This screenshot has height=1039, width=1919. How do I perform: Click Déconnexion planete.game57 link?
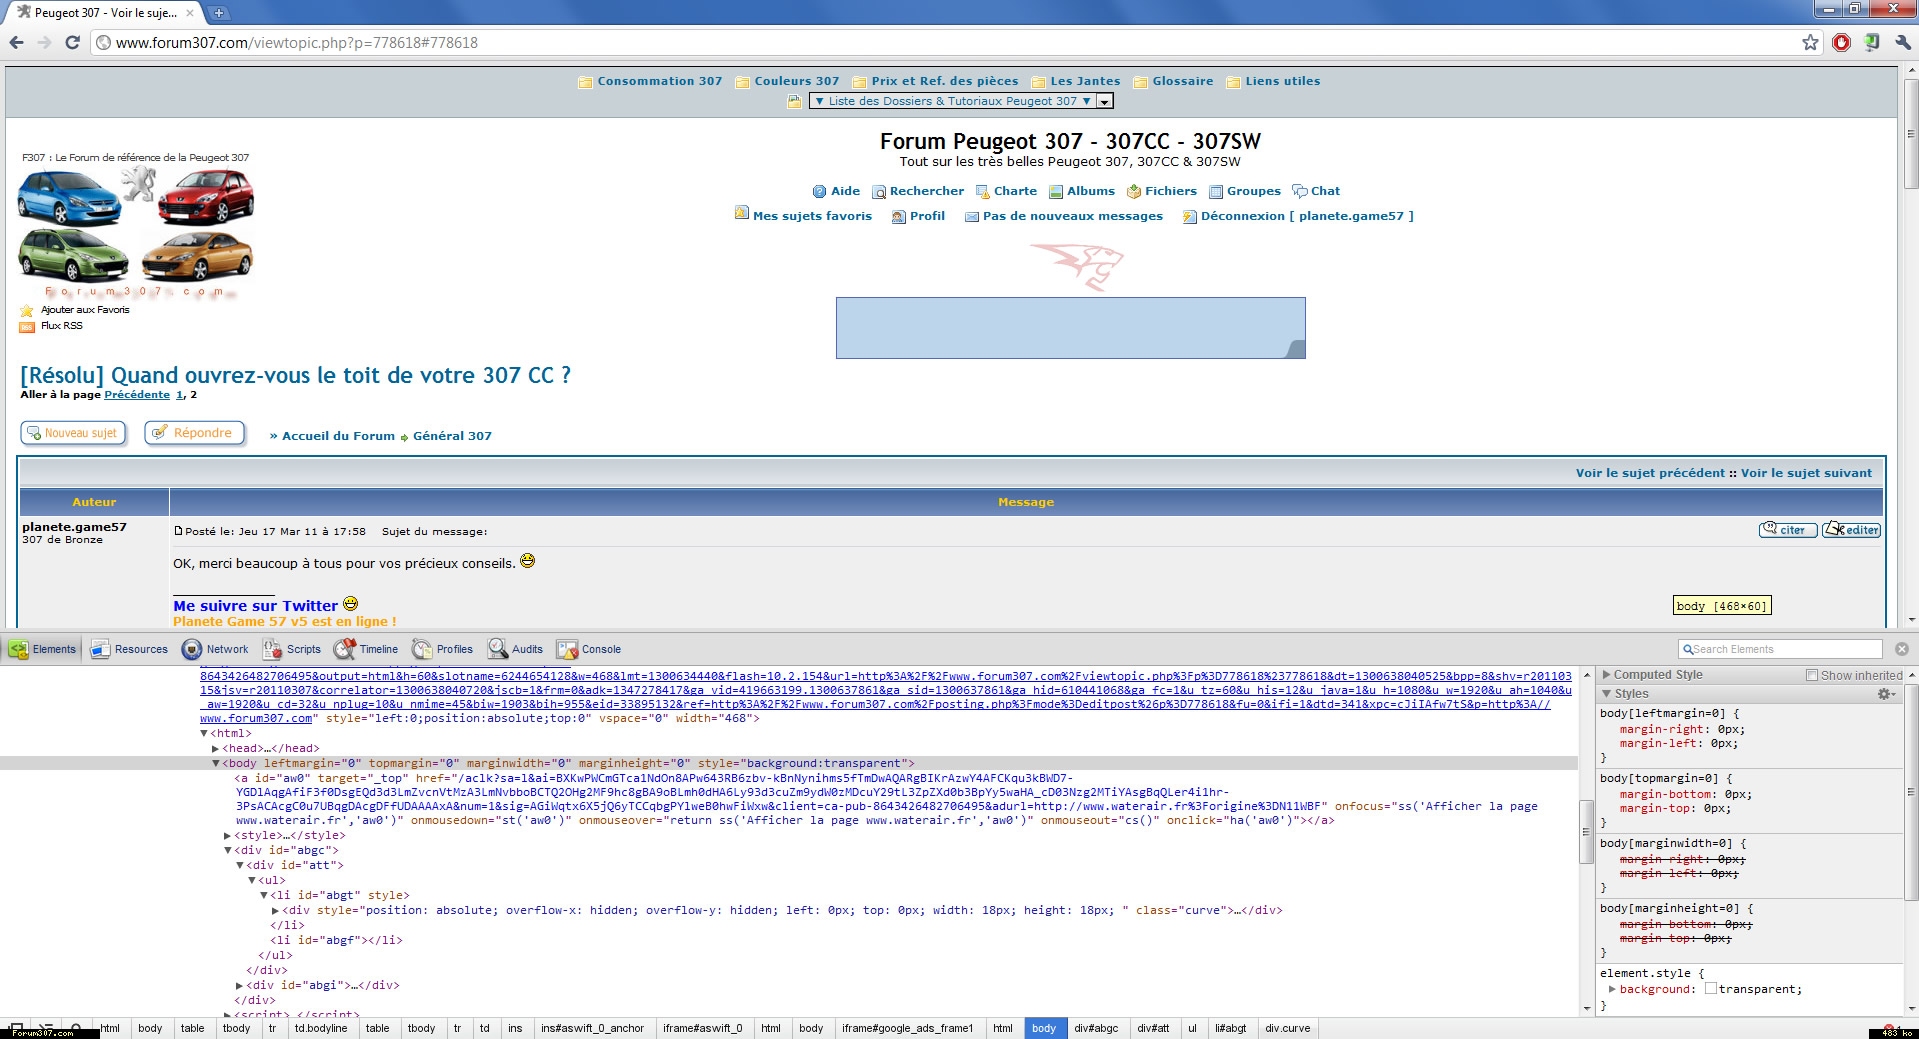coord(1307,216)
